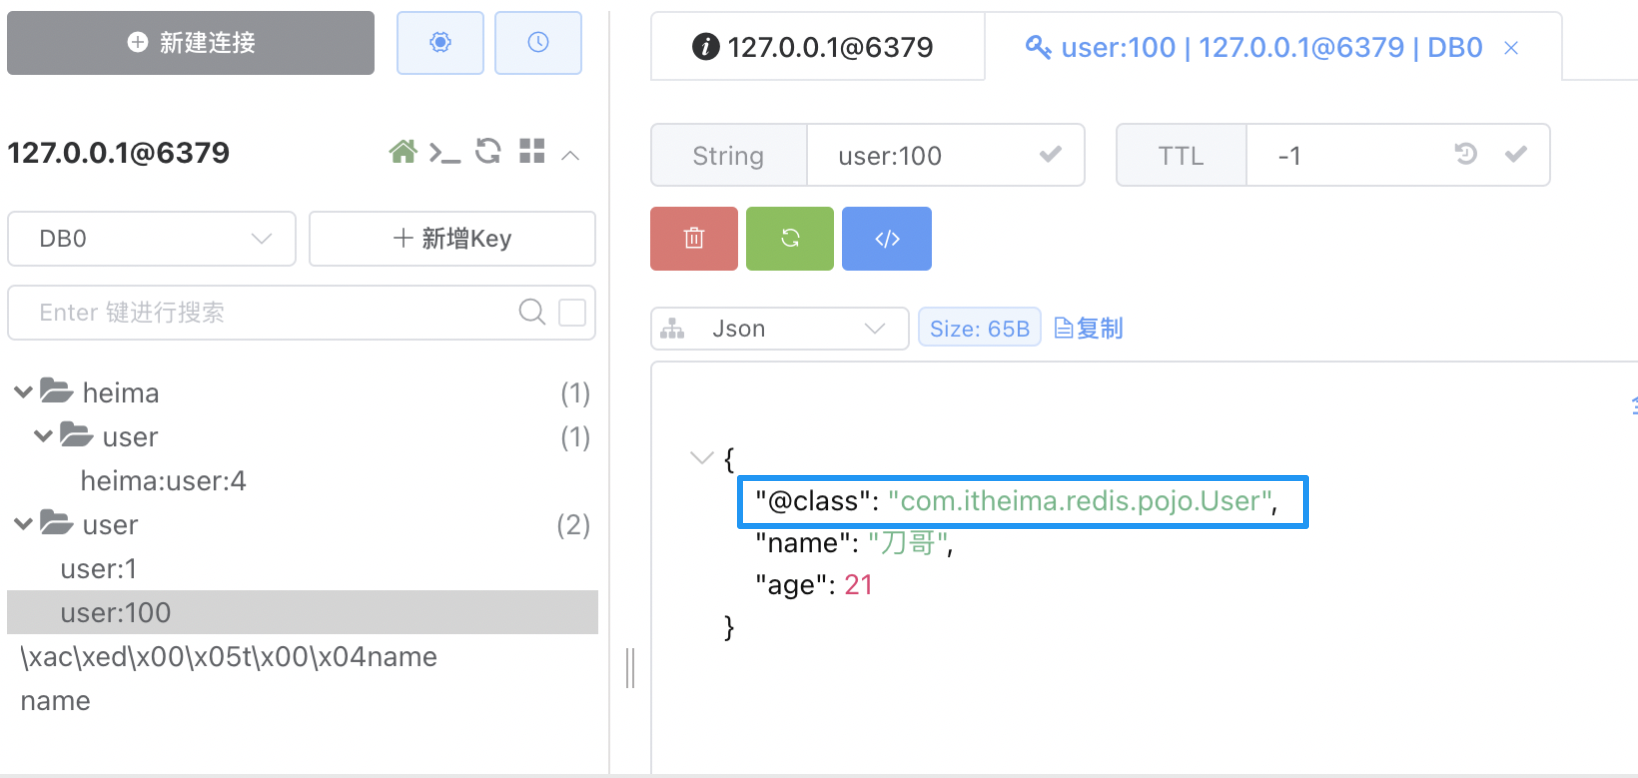This screenshot has height=778, width=1638.
Task: Click the "name" JSON line
Action: coord(854,543)
